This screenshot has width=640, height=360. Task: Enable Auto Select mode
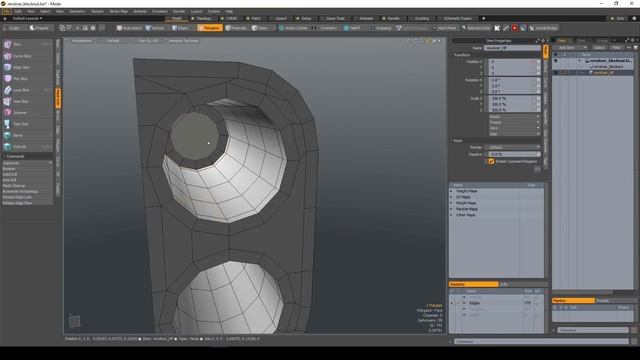(129, 28)
